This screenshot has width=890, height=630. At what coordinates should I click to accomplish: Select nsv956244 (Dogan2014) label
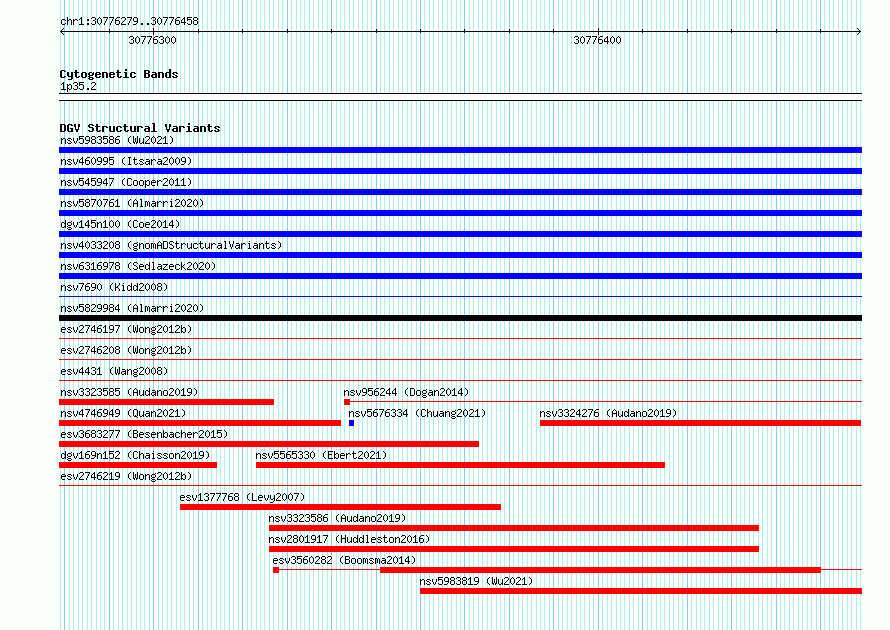[406, 392]
